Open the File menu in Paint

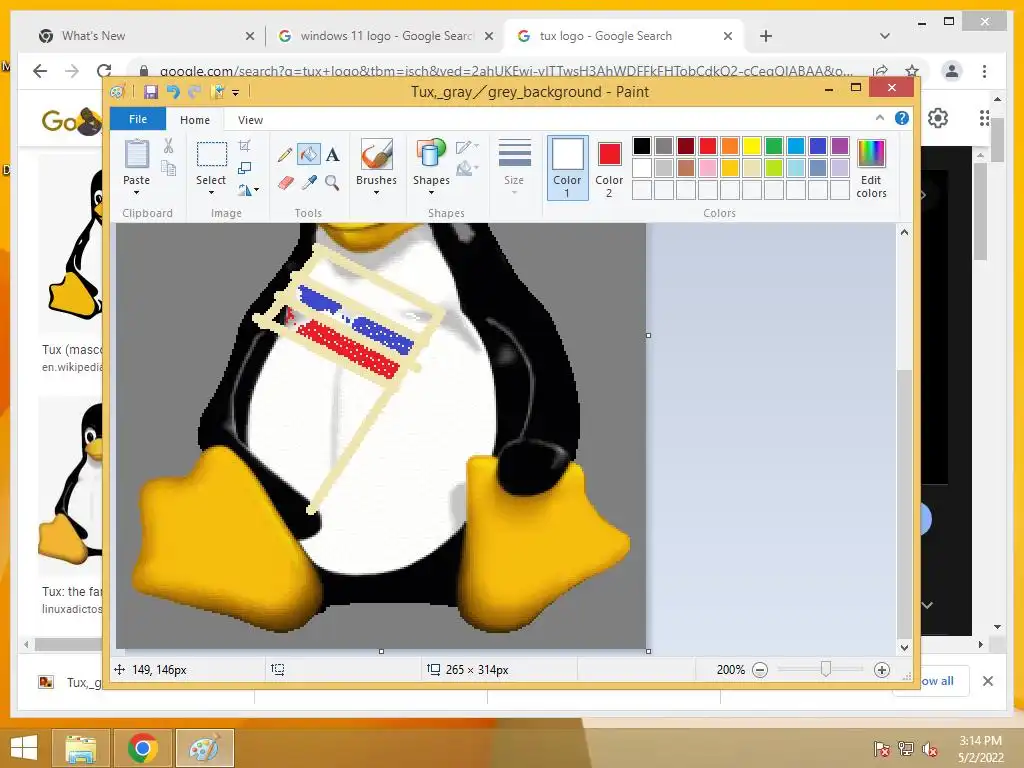tap(138, 119)
